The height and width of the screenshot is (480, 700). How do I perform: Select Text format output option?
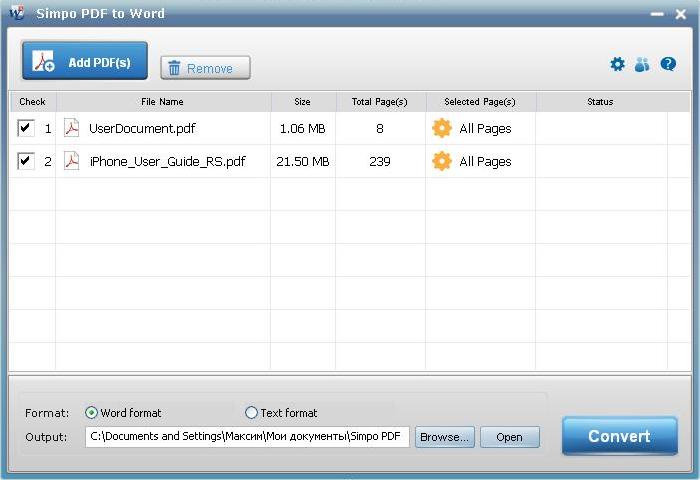coord(252,412)
